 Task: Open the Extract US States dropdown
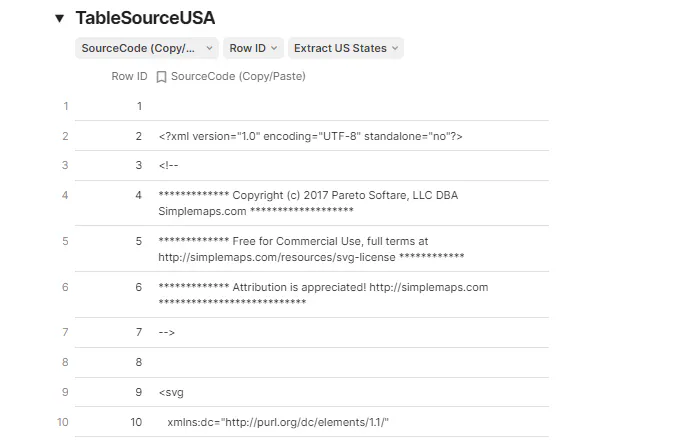[346, 48]
